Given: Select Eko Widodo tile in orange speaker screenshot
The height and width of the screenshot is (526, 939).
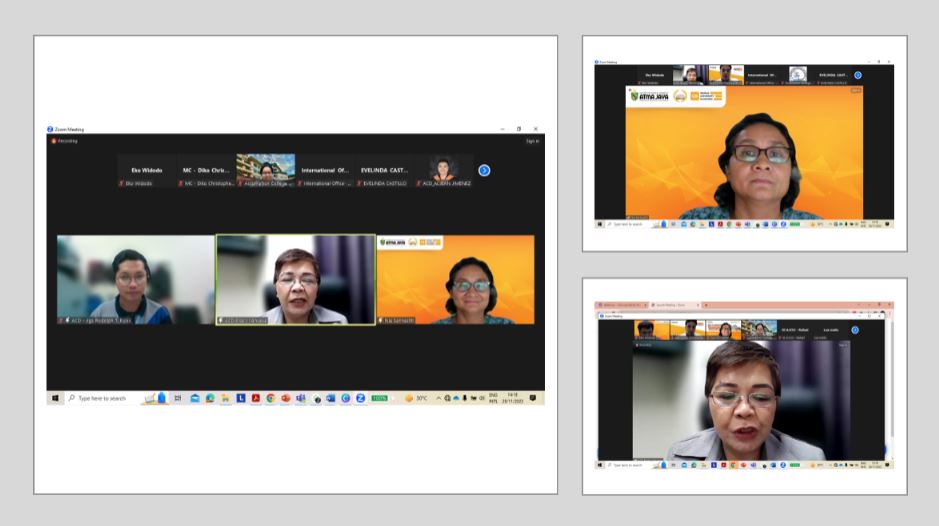Looking at the screenshot, I should point(655,75).
